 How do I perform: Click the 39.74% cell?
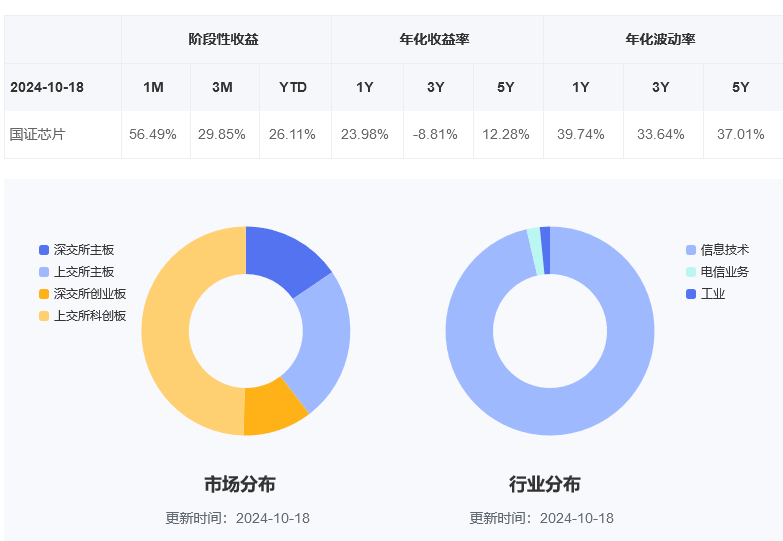(x=581, y=134)
